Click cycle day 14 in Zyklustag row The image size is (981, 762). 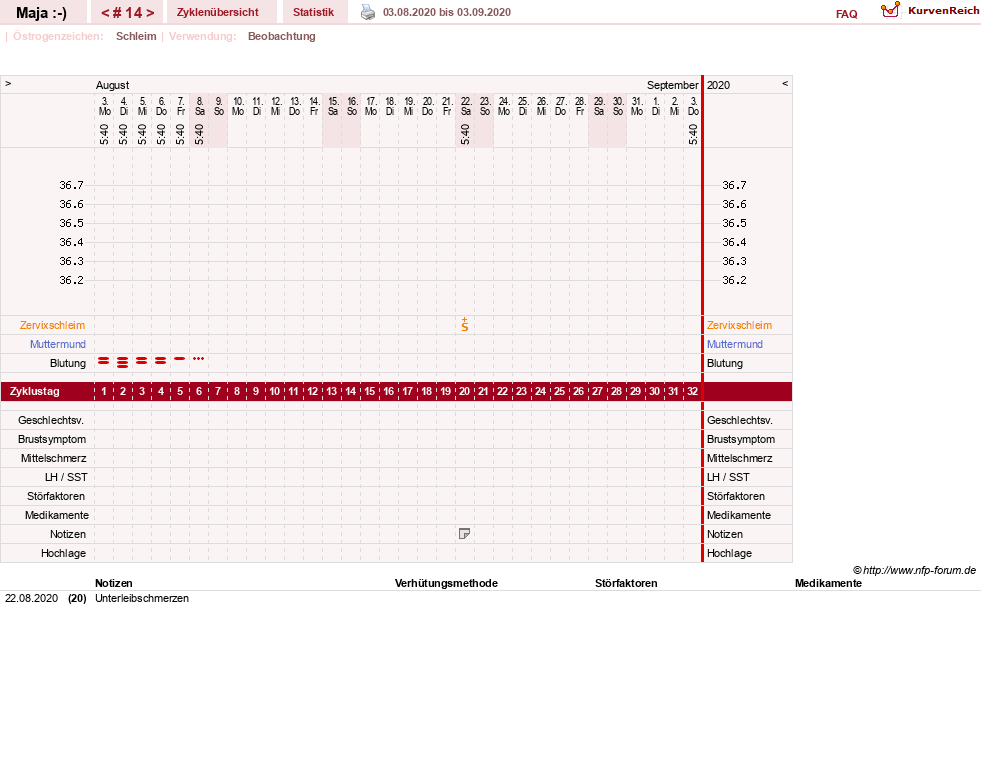pyautogui.click(x=350, y=391)
